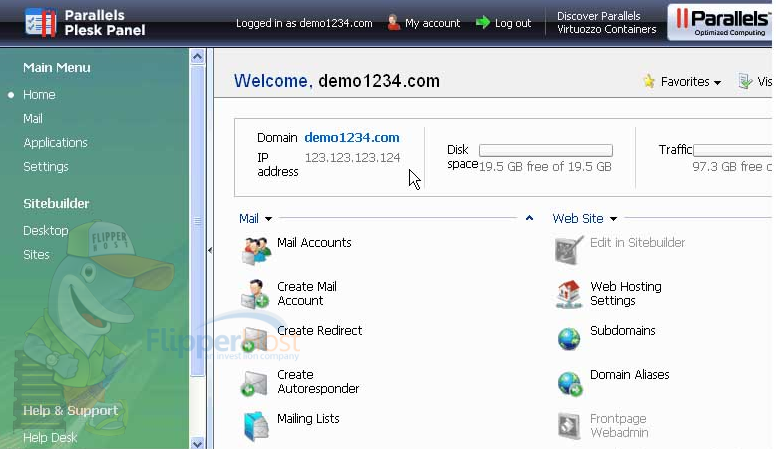Viewport: 776px width, 450px height.
Task: Click the sidebar scrollbar down arrow
Action: [x=197, y=444]
